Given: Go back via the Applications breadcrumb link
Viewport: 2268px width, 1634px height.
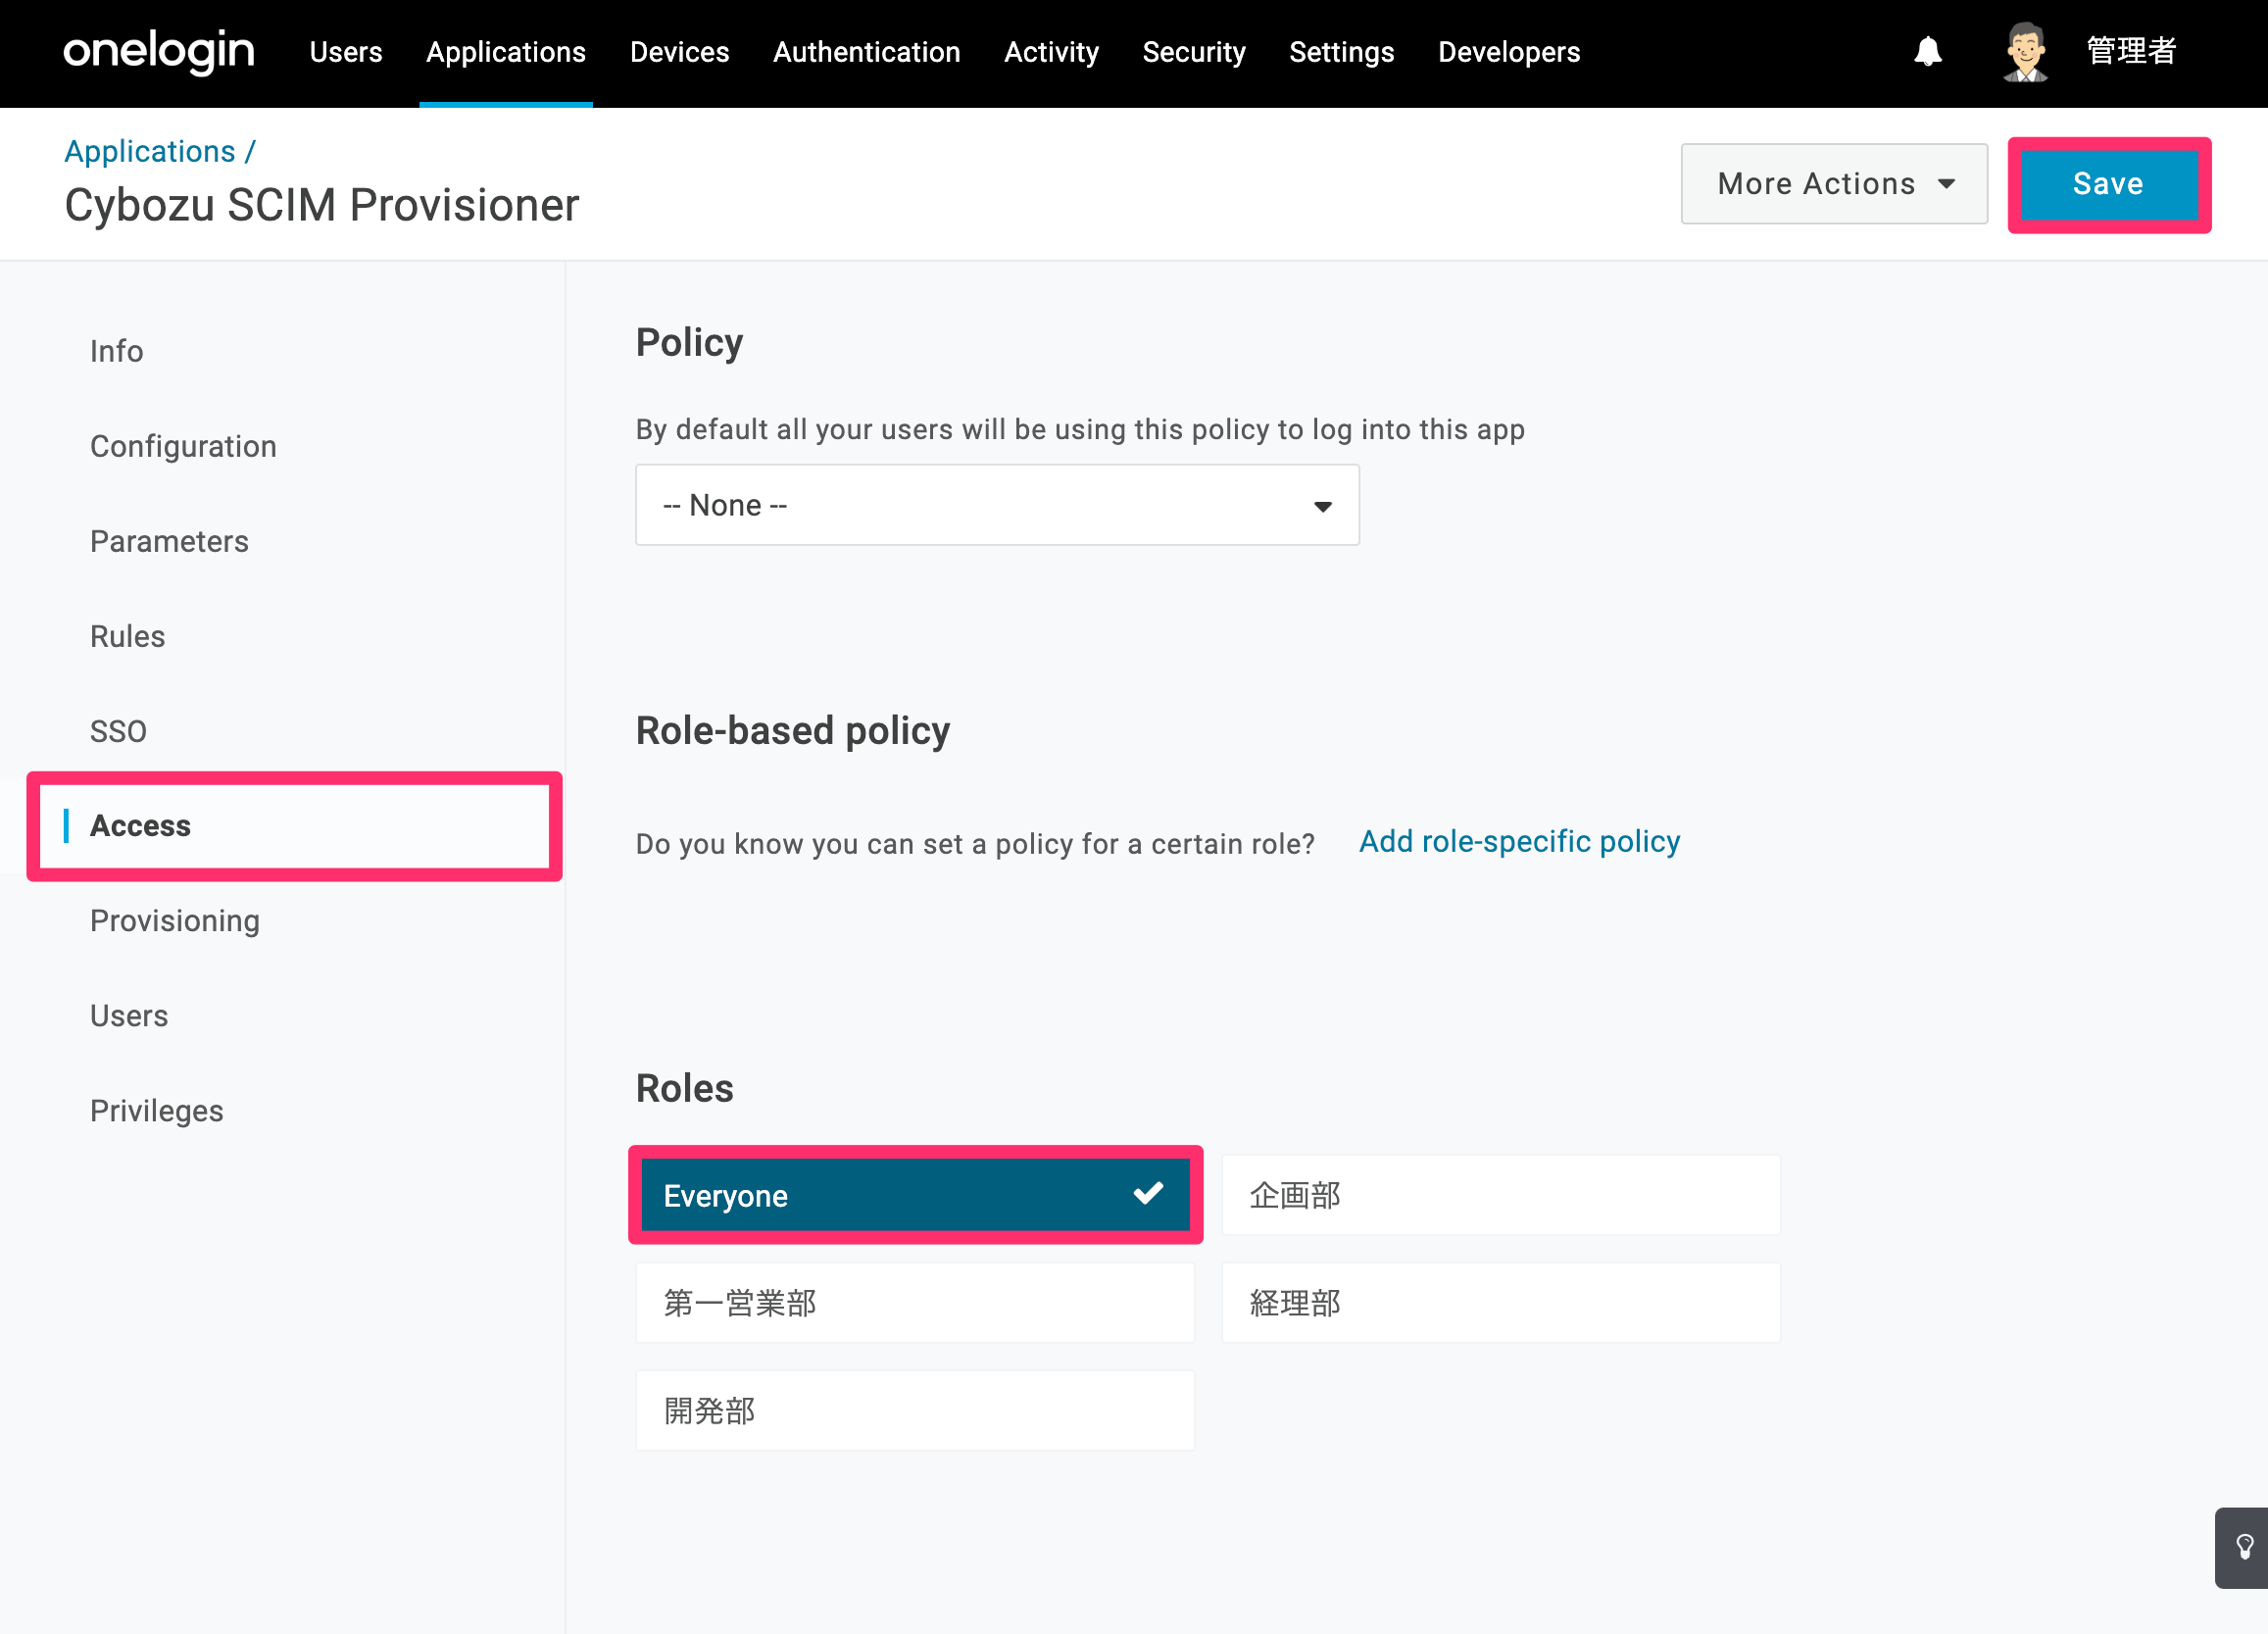Looking at the screenshot, I should pyautogui.click(x=150, y=151).
